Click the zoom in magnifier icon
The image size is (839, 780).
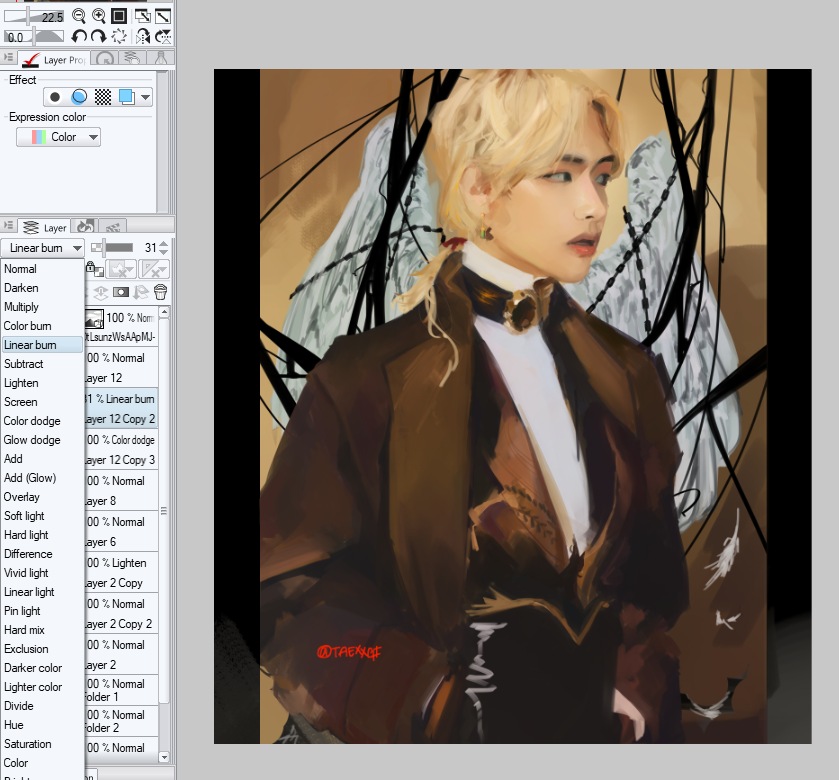[x=98, y=16]
